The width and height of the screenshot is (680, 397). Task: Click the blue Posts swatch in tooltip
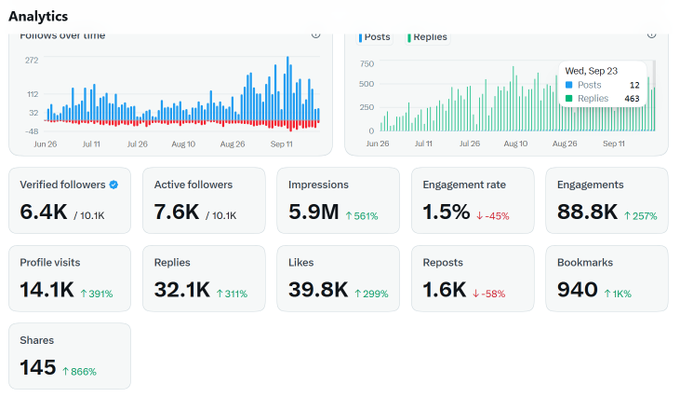tap(569, 85)
